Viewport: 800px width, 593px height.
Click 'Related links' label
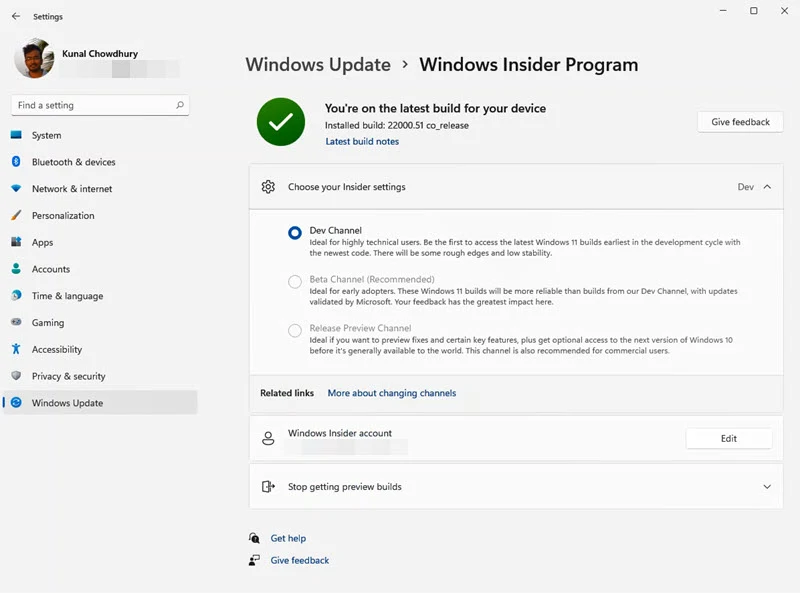(x=287, y=393)
